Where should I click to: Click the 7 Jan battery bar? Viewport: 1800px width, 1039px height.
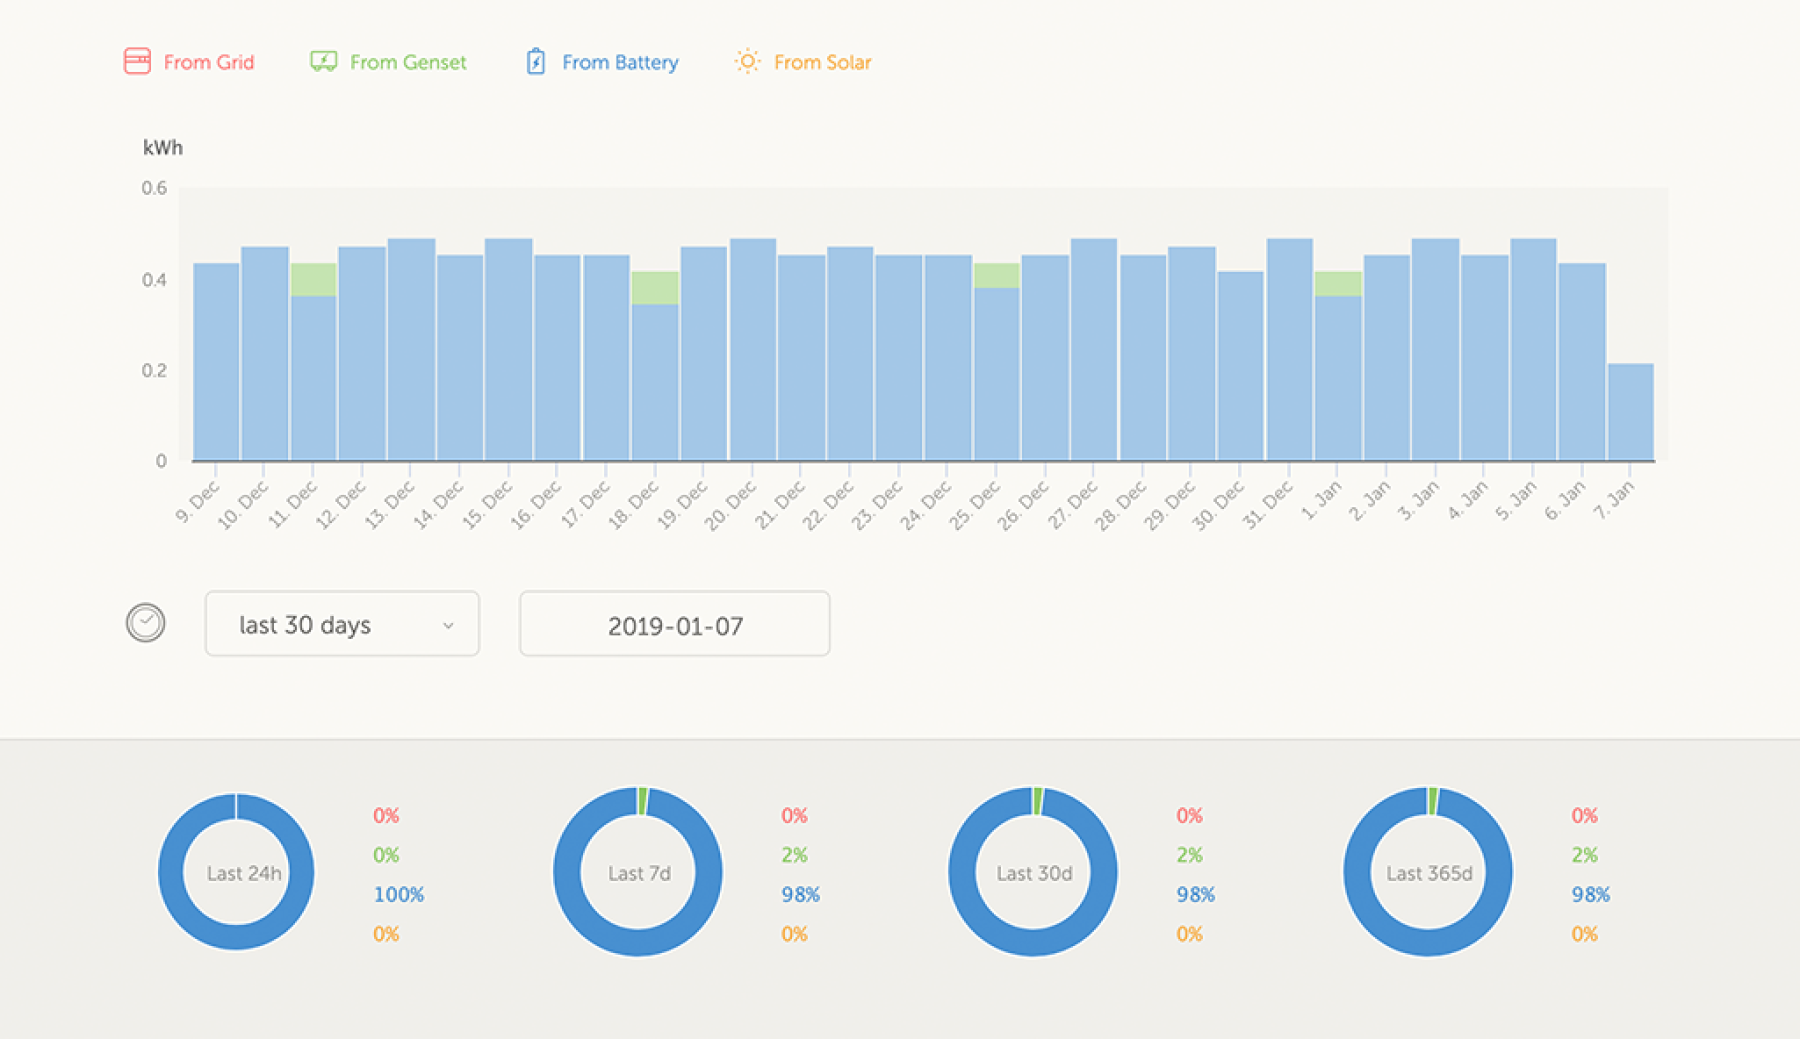[x=1630, y=412]
